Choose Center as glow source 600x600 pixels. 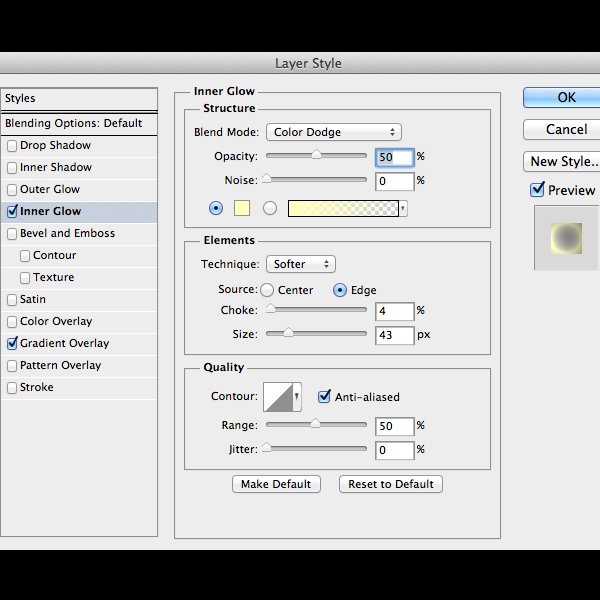pos(267,290)
